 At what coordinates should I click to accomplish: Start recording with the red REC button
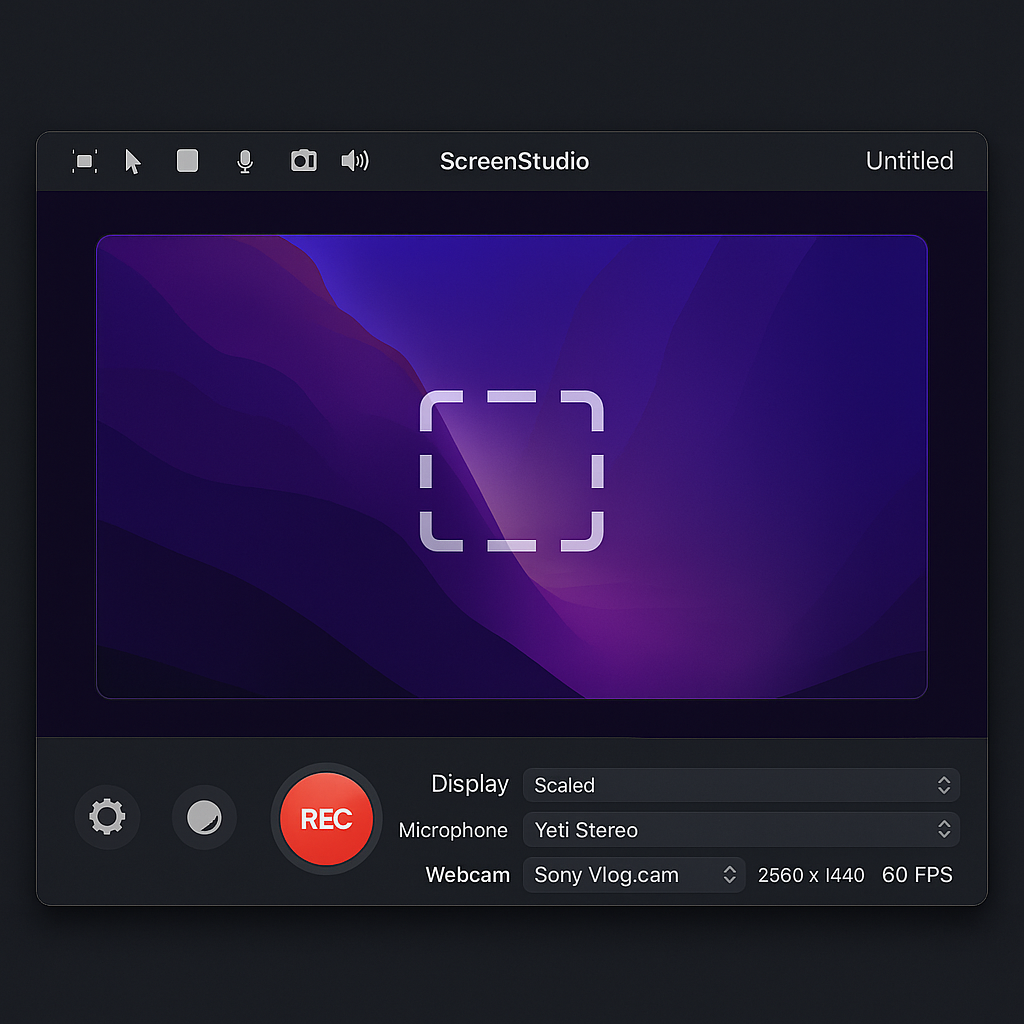click(x=326, y=819)
